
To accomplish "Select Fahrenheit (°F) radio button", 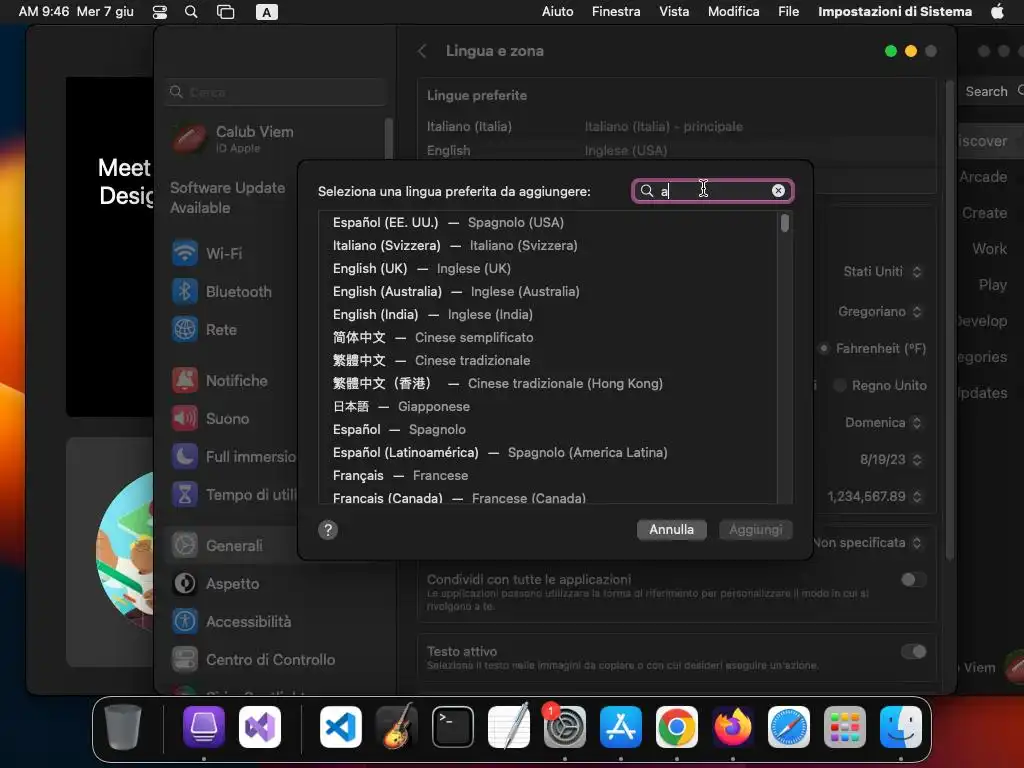I will (824, 348).
